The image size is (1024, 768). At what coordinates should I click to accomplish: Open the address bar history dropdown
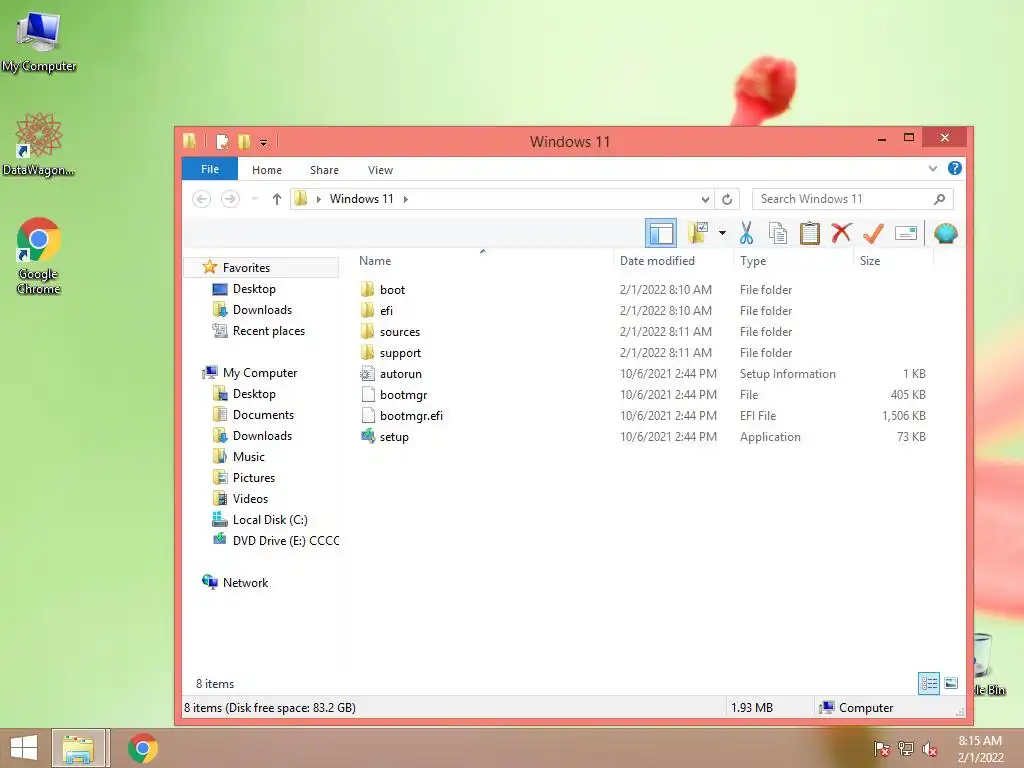(x=705, y=199)
